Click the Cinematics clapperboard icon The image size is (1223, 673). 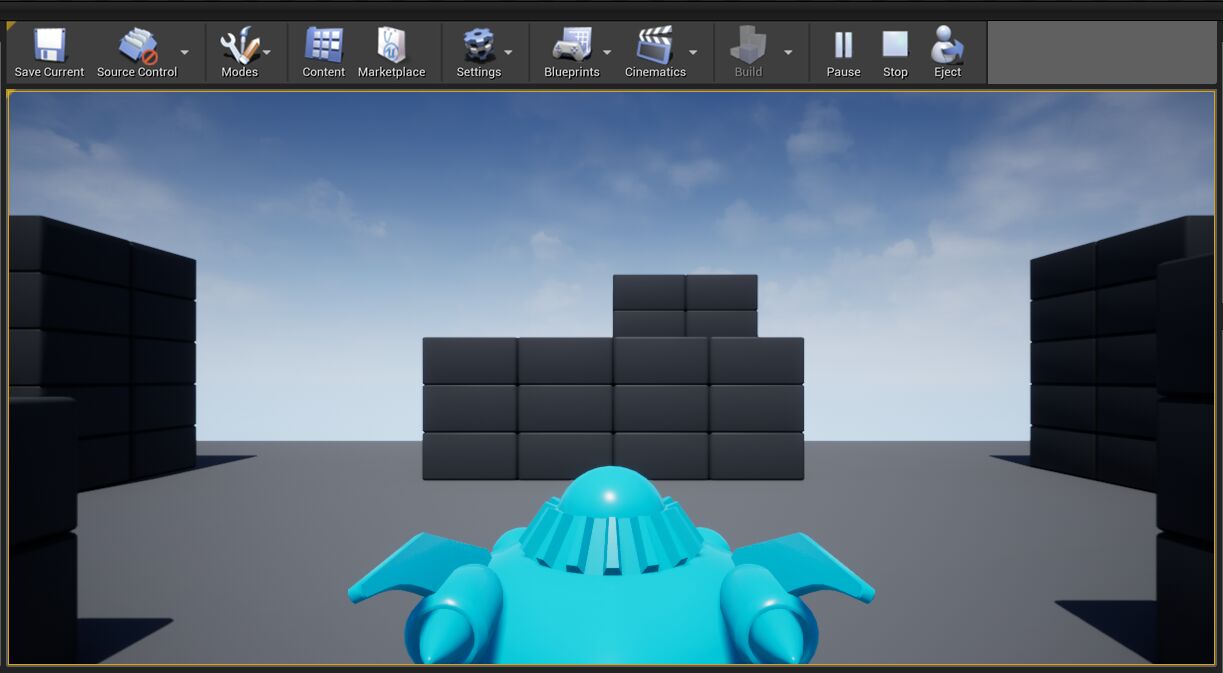[x=655, y=46]
